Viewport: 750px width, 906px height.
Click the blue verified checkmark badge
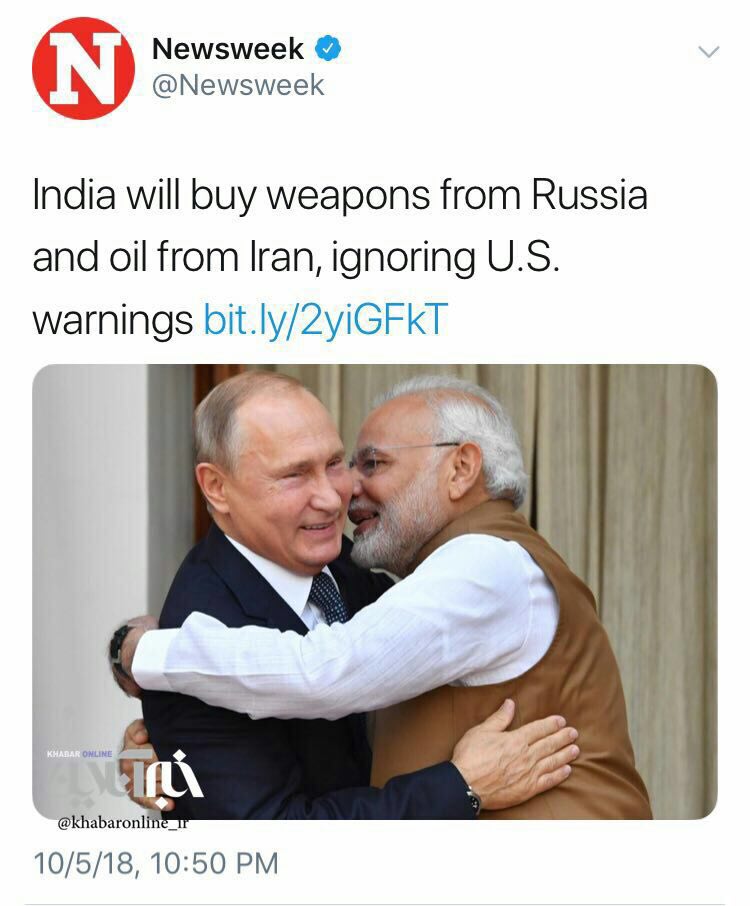tap(328, 49)
